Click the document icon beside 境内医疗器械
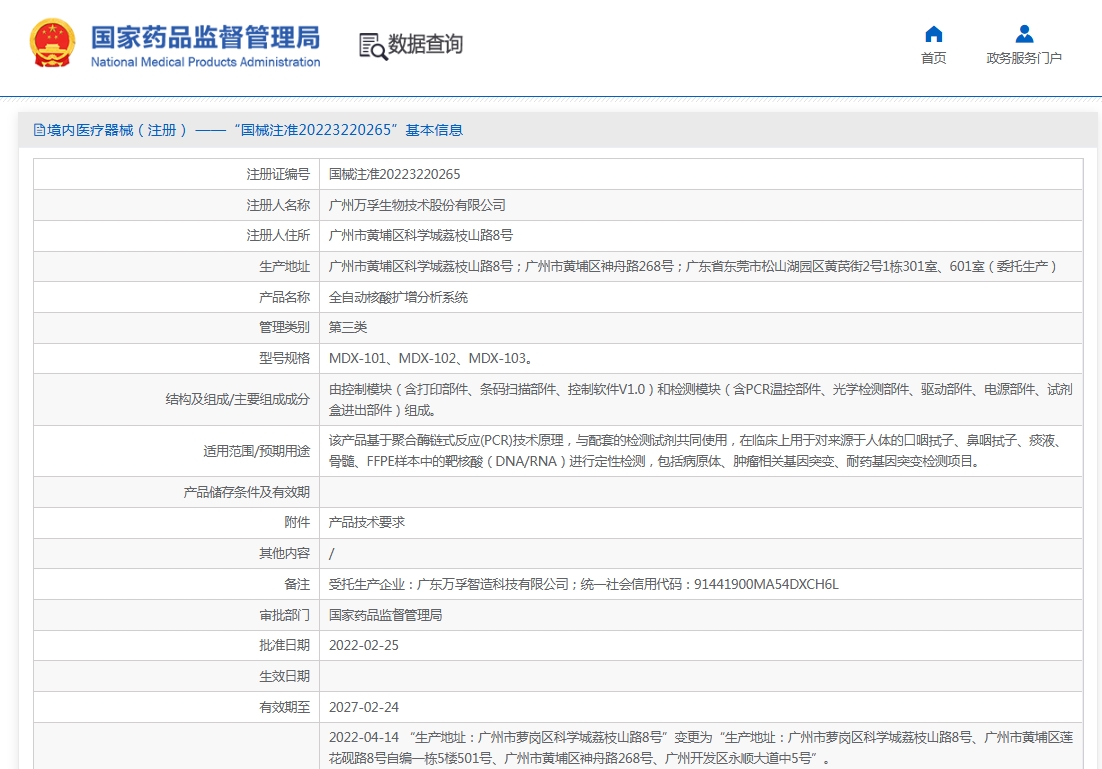Viewport: 1102px width, 769px height. [39, 130]
